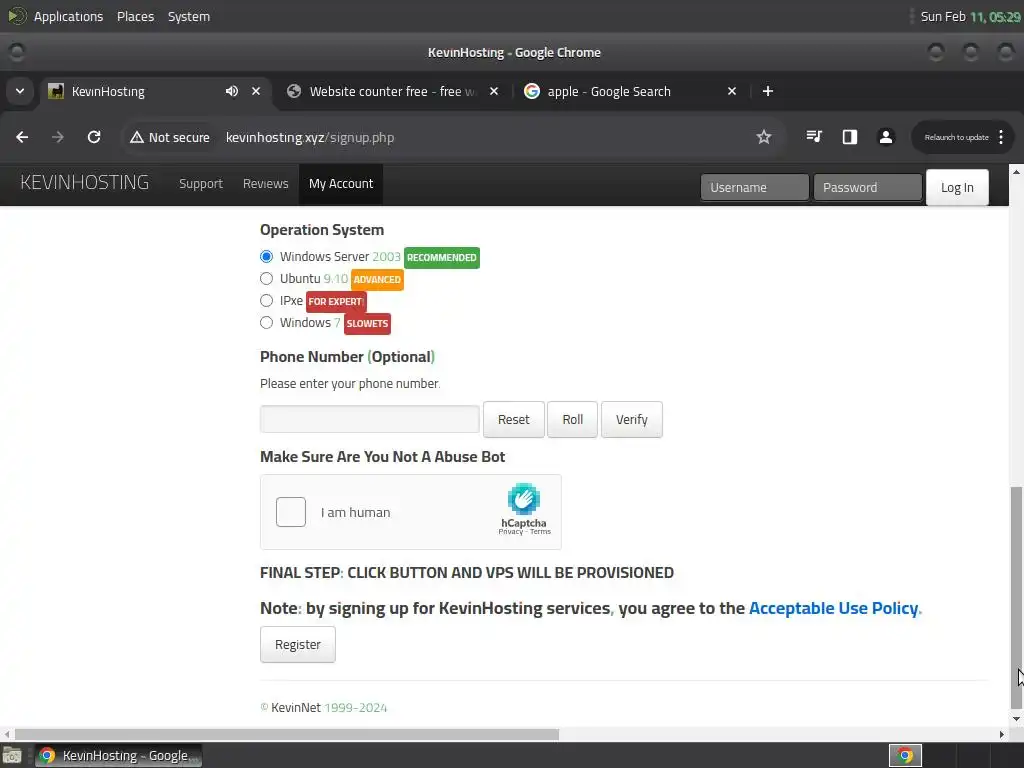Close the apple Google Search tab
The height and width of the screenshot is (768, 1024).
tap(732, 91)
